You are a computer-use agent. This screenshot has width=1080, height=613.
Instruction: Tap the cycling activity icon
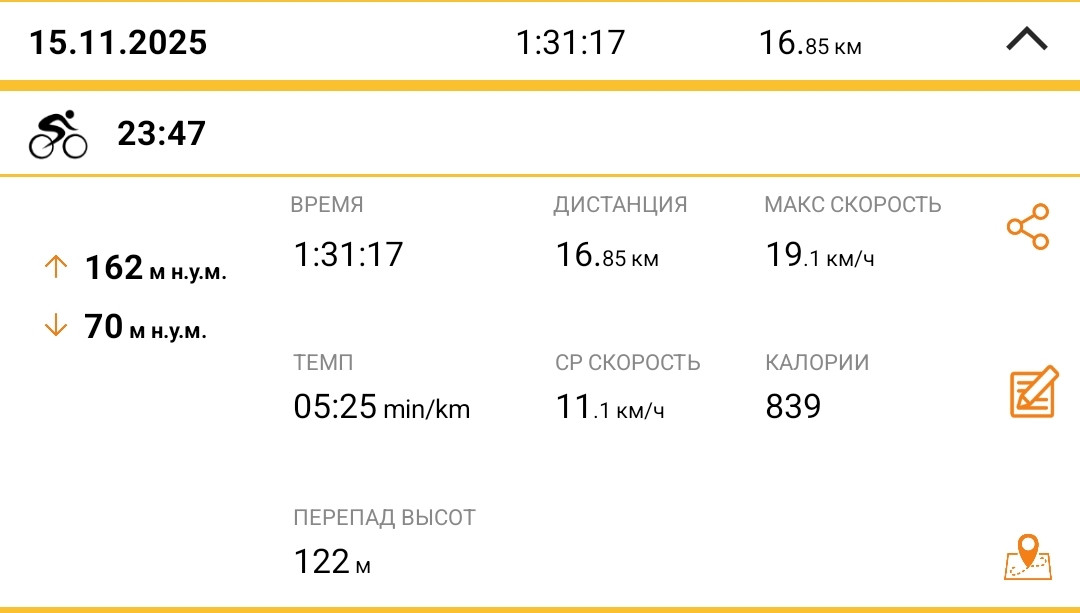pos(58,134)
